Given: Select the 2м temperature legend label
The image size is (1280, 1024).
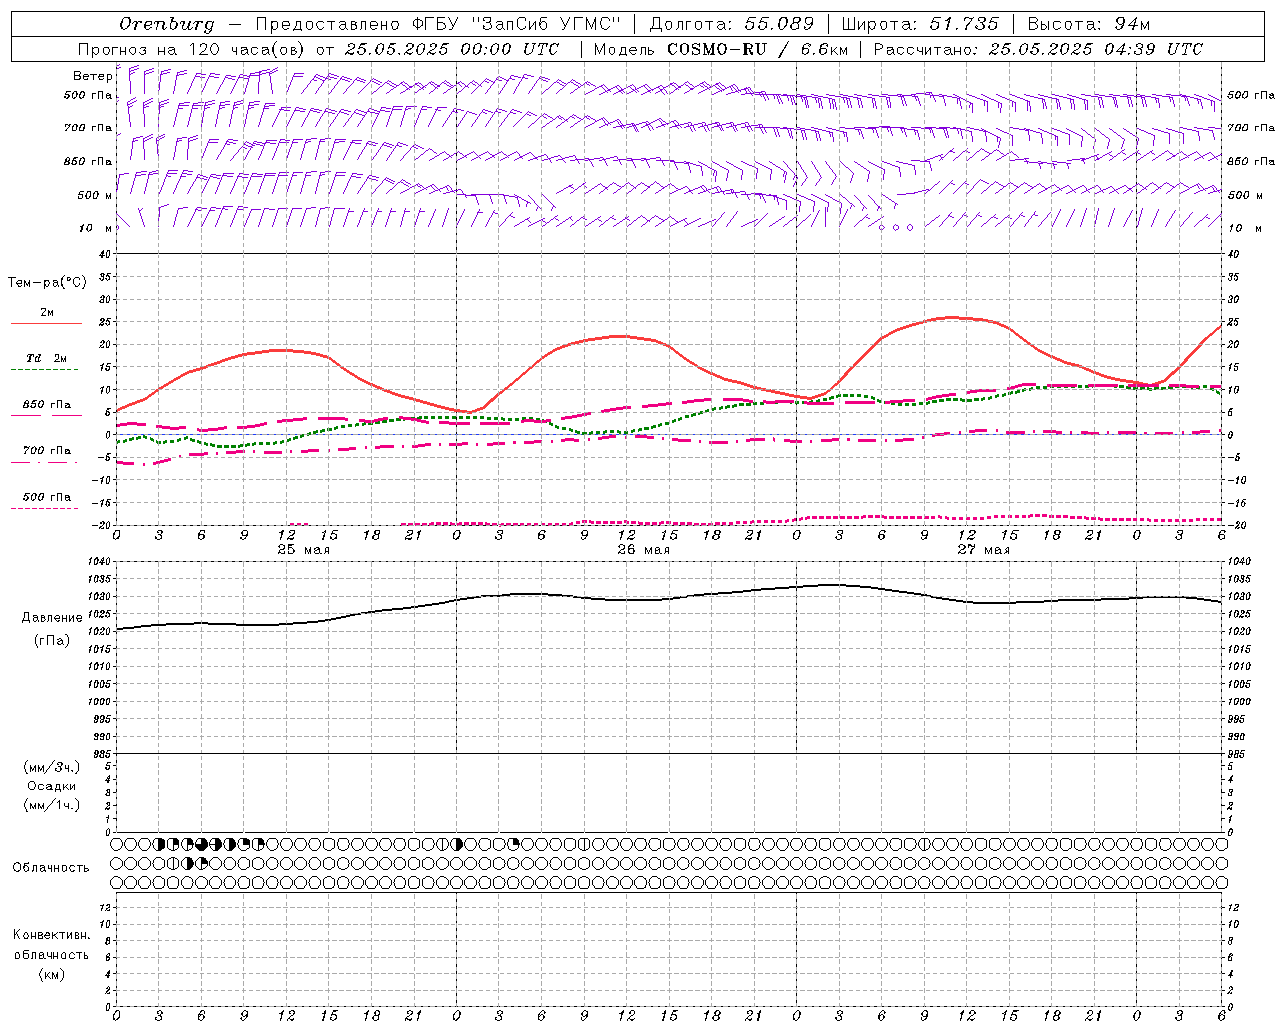Looking at the screenshot, I should point(47,313).
